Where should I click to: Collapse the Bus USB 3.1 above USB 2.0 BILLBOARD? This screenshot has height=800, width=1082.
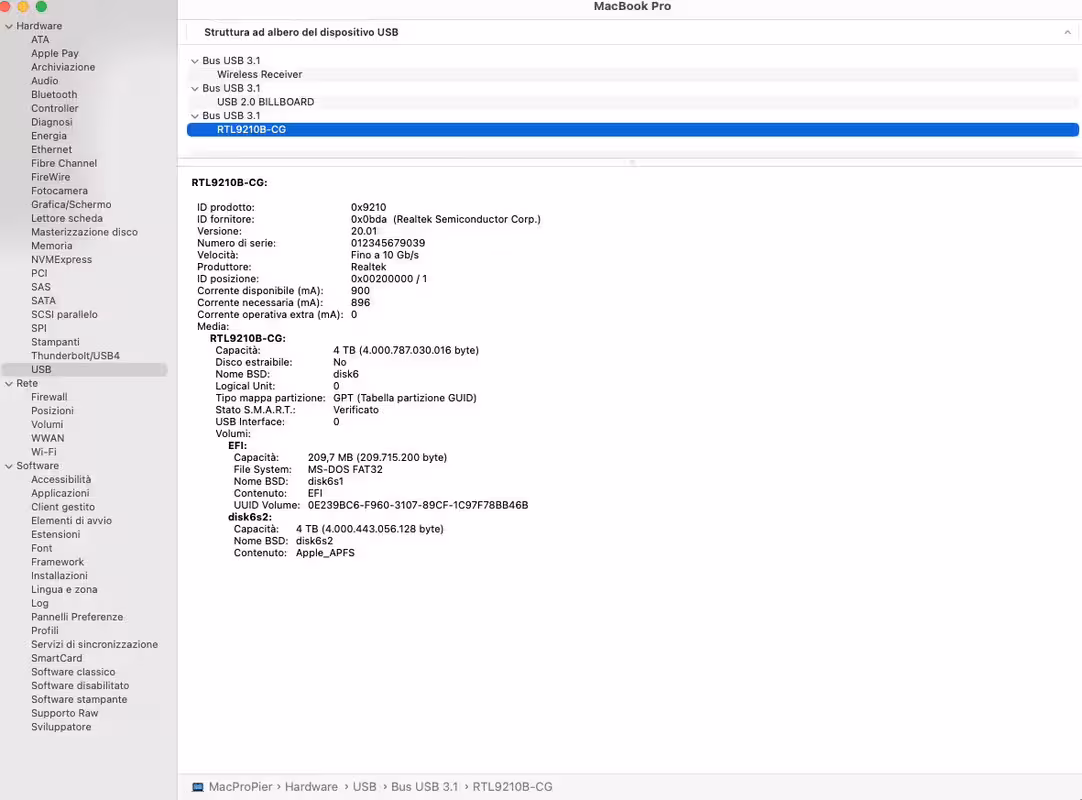coord(195,88)
